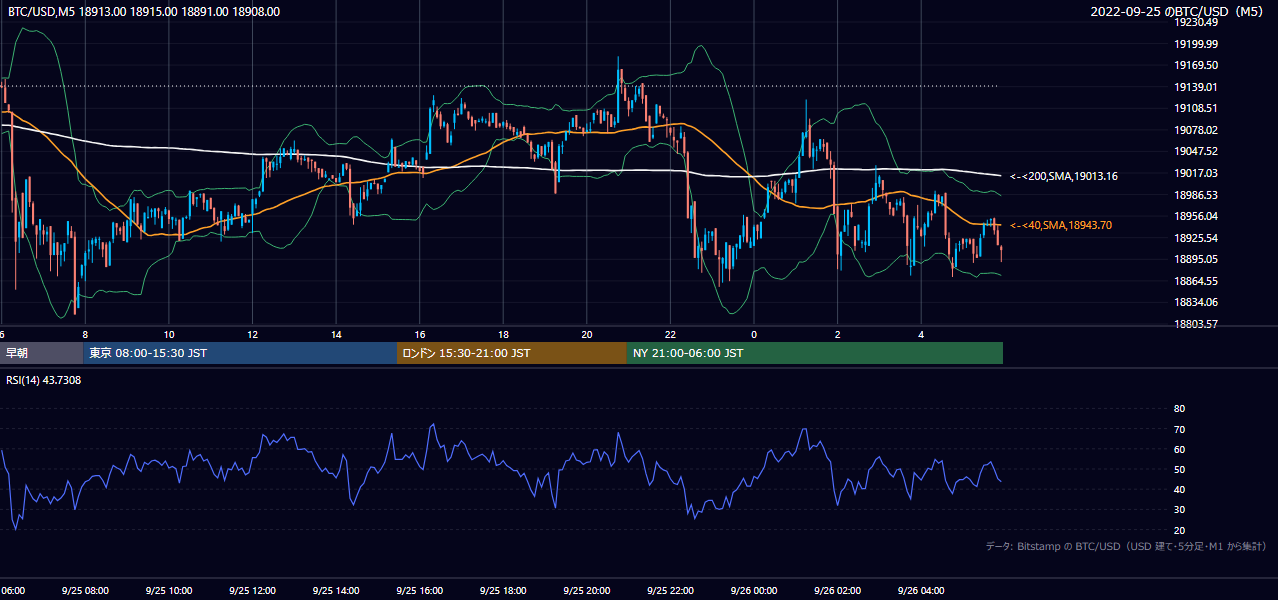Image resolution: width=1278 pixels, height=600 pixels.
Task: Click hour tick 22 under price chart
Action: pyautogui.click(x=671, y=334)
